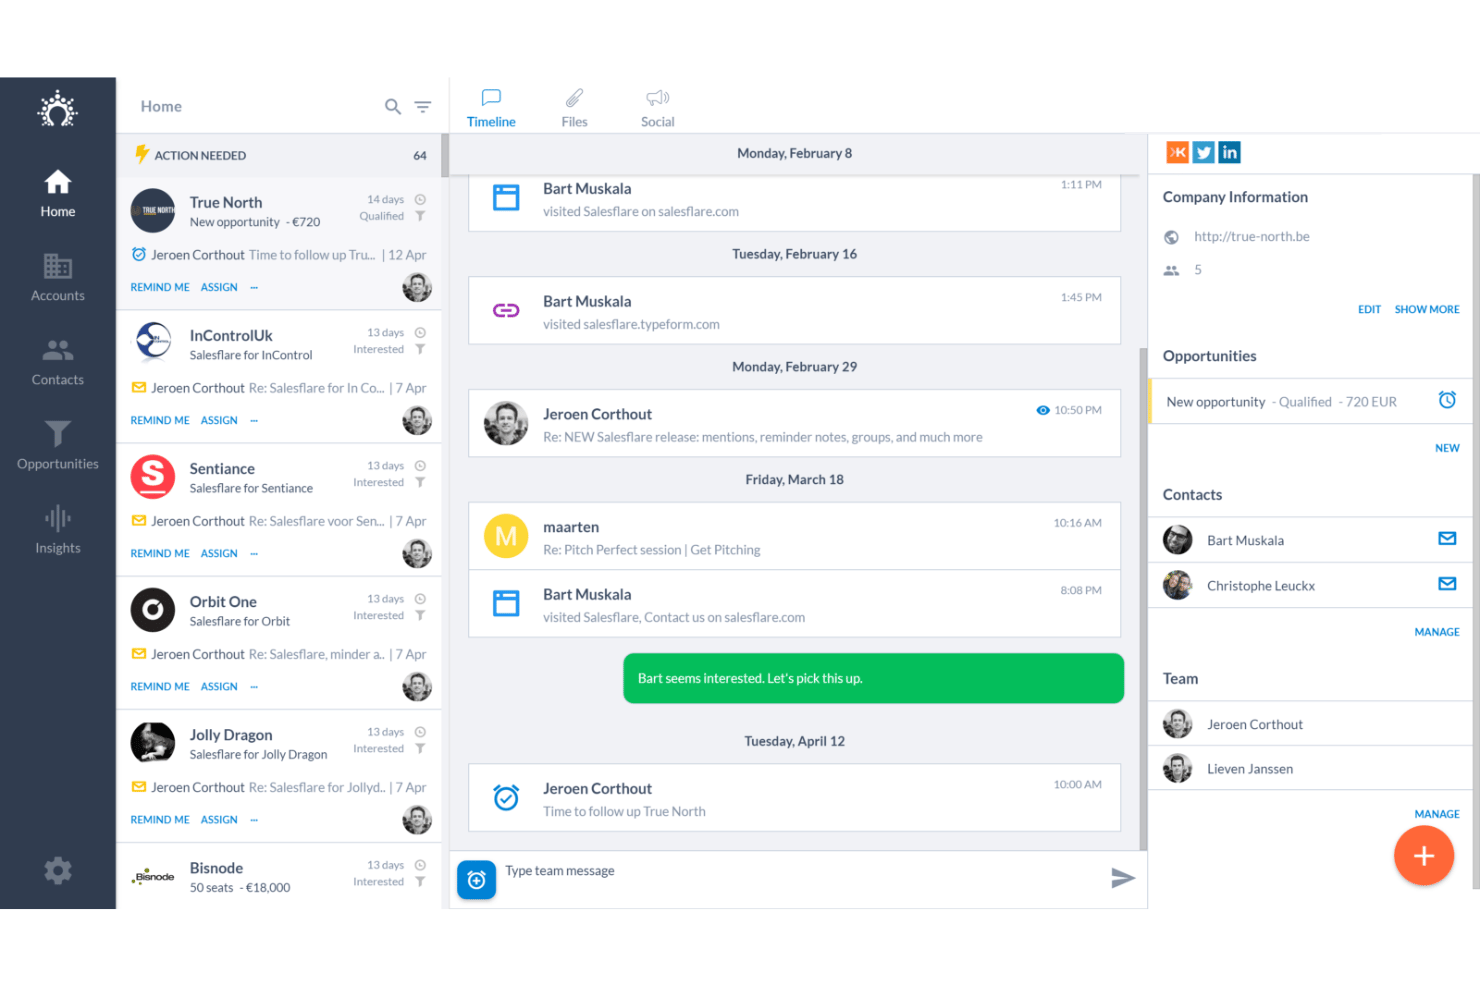Click NEW under Opportunities
Image resolution: width=1480 pixels, height=987 pixels.
[1447, 448]
